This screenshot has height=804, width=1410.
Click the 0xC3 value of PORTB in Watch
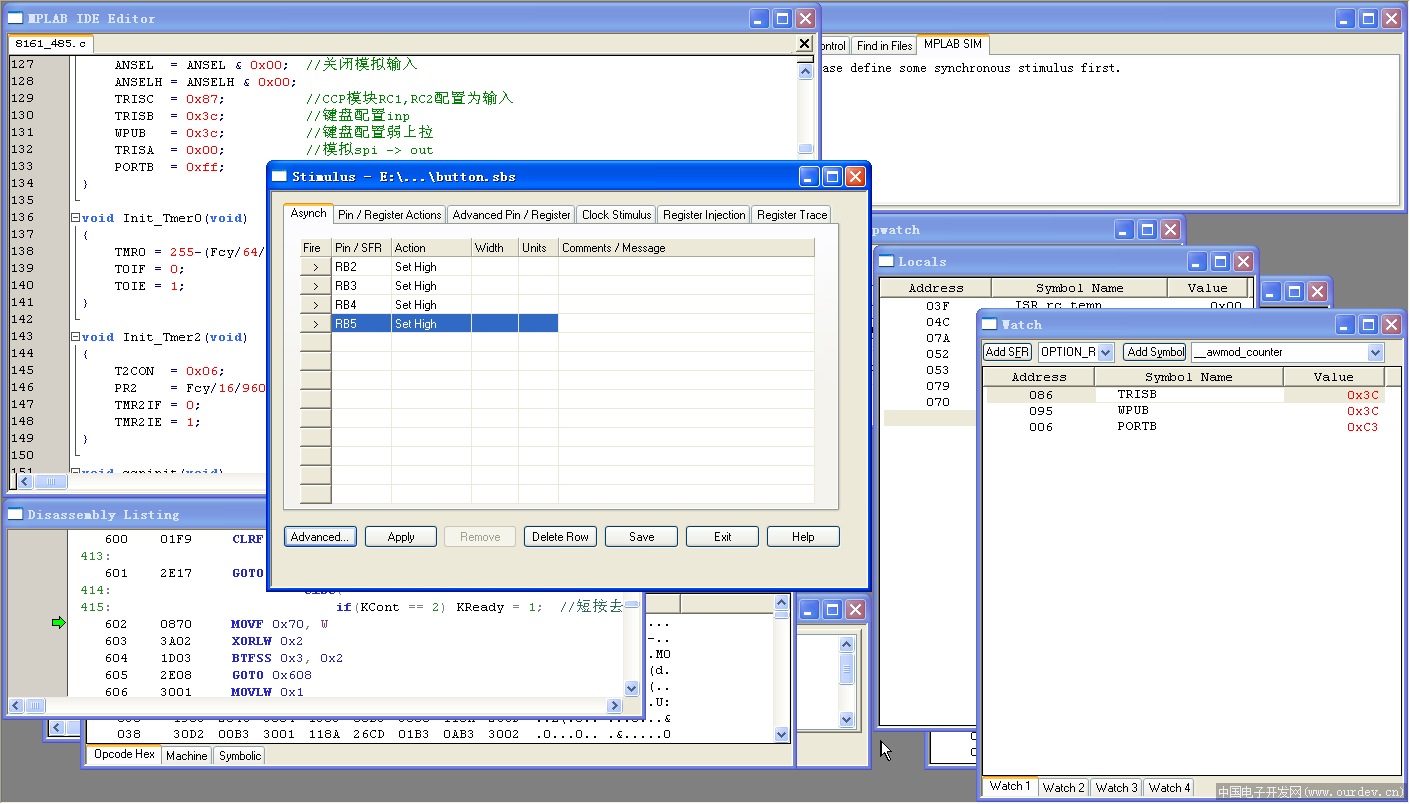click(1362, 427)
